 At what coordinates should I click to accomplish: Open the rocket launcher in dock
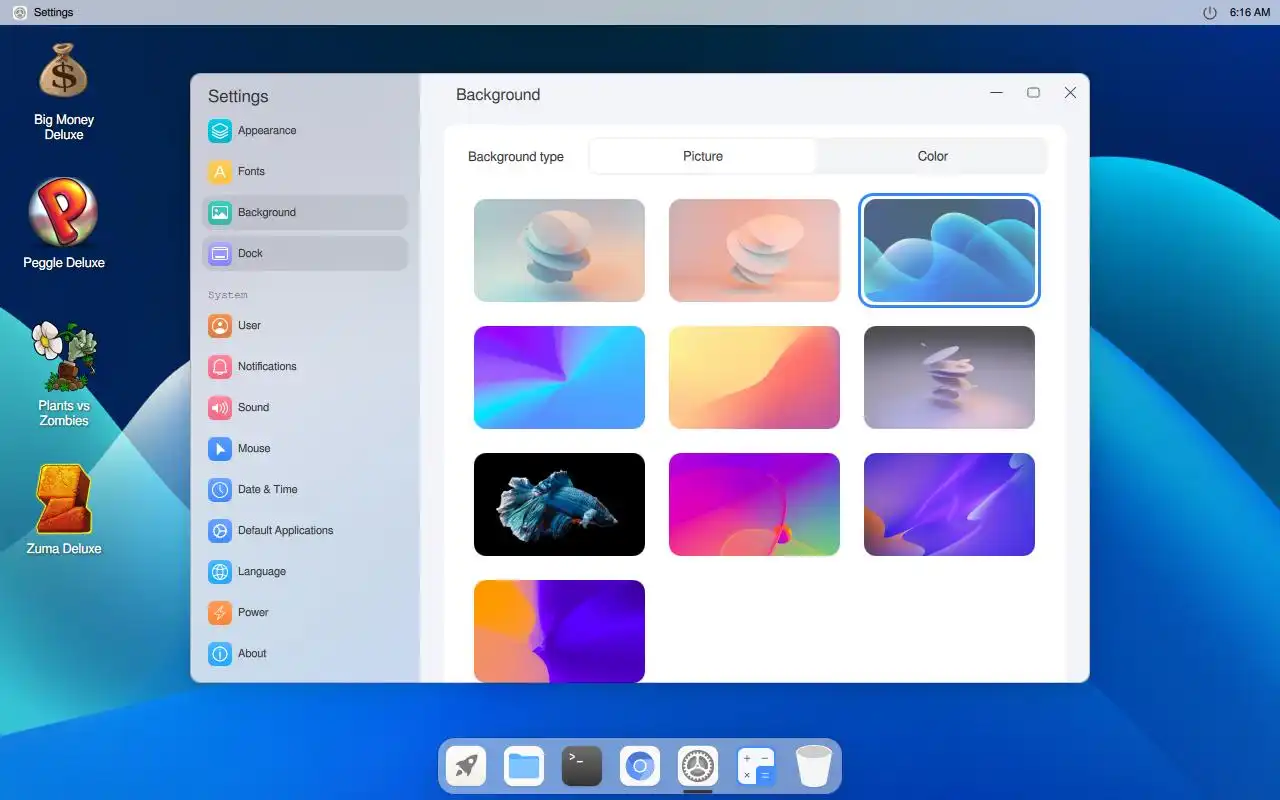pyautogui.click(x=466, y=767)
